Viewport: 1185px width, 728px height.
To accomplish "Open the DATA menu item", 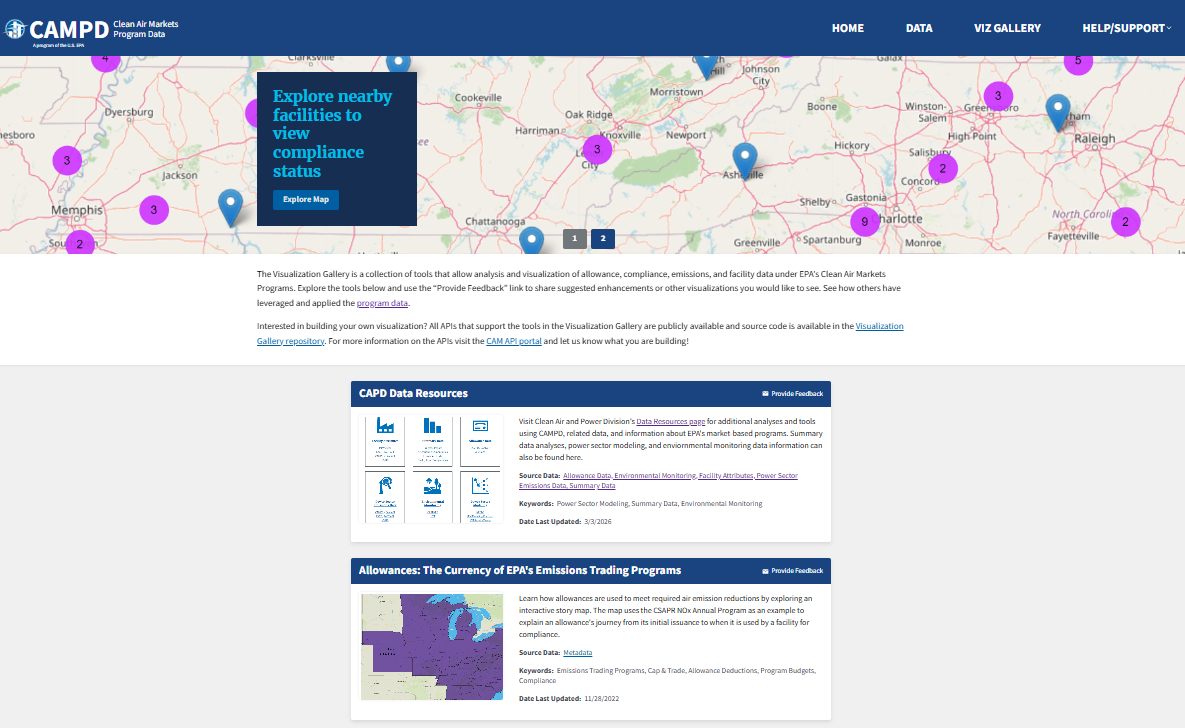I will coord(919,28).
